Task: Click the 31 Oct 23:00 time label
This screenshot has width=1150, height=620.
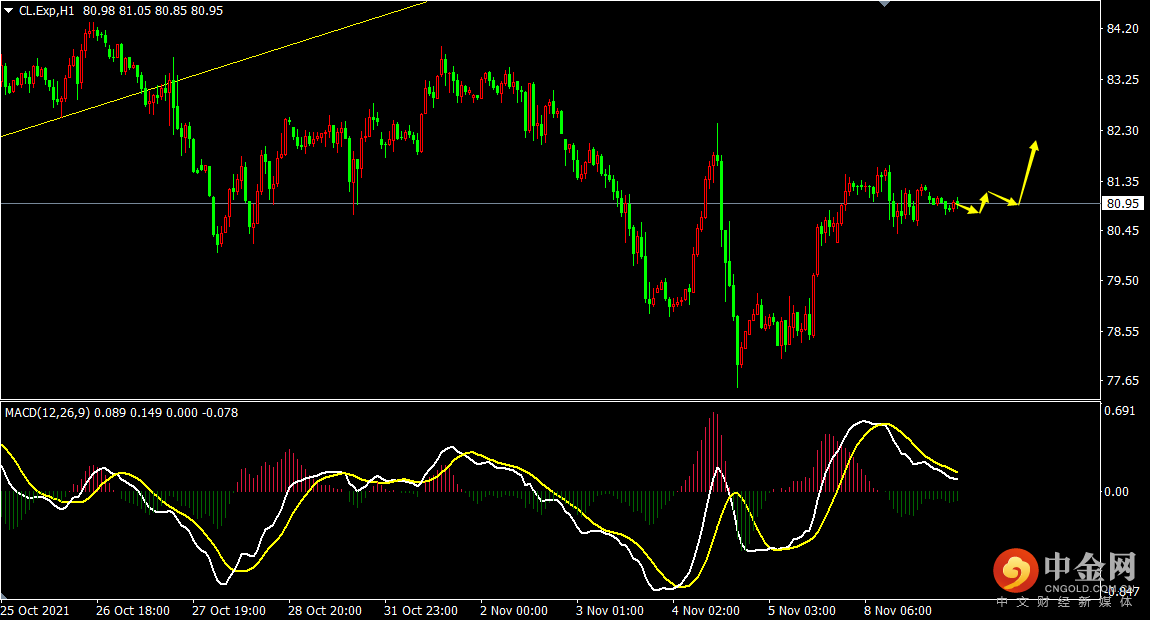Action: (421, 610)
